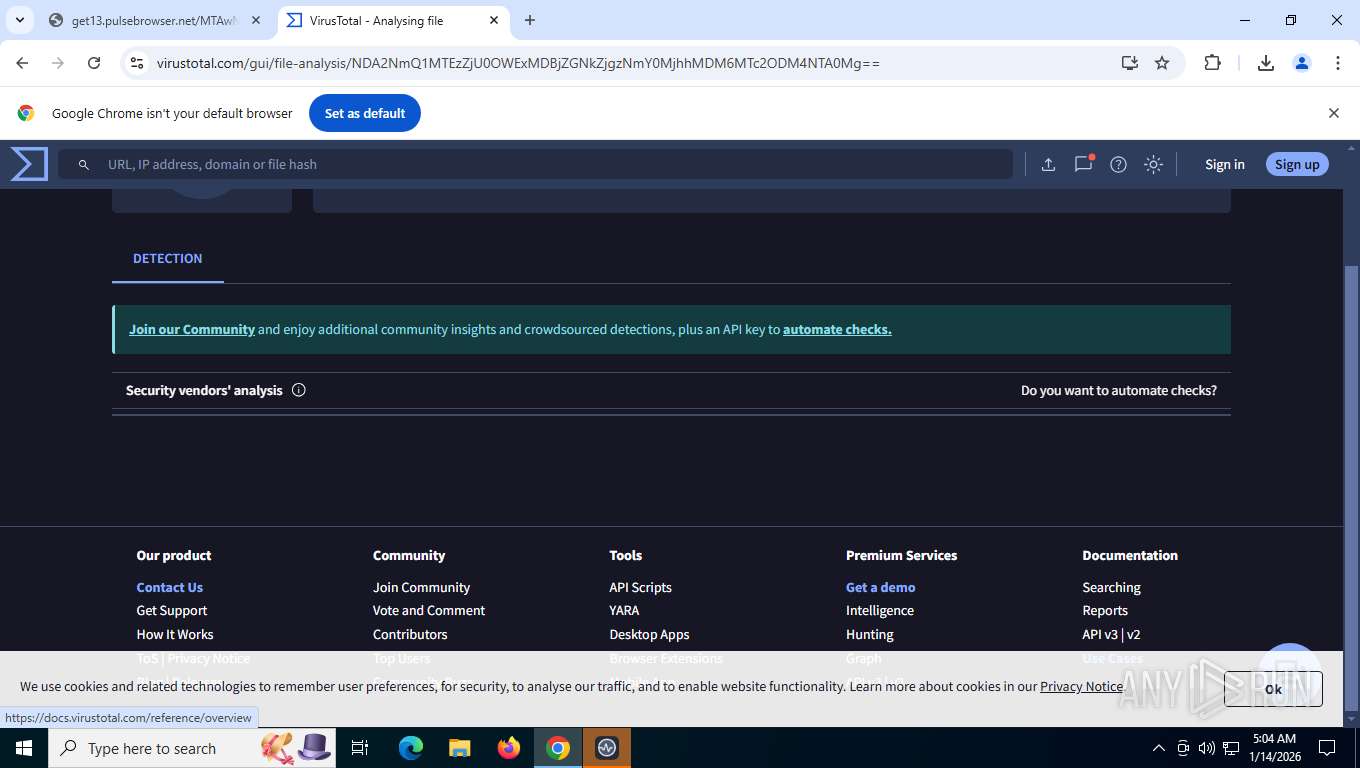1360x768 pixels.
Task: Click Set as default button
Action: [365, 113]
